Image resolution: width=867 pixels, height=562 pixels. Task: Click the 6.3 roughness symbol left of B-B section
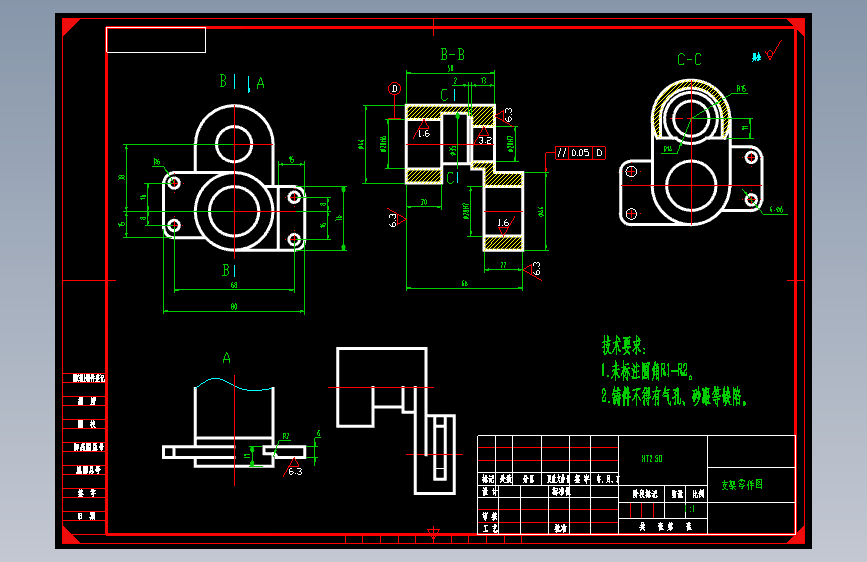tap(396, 220)
